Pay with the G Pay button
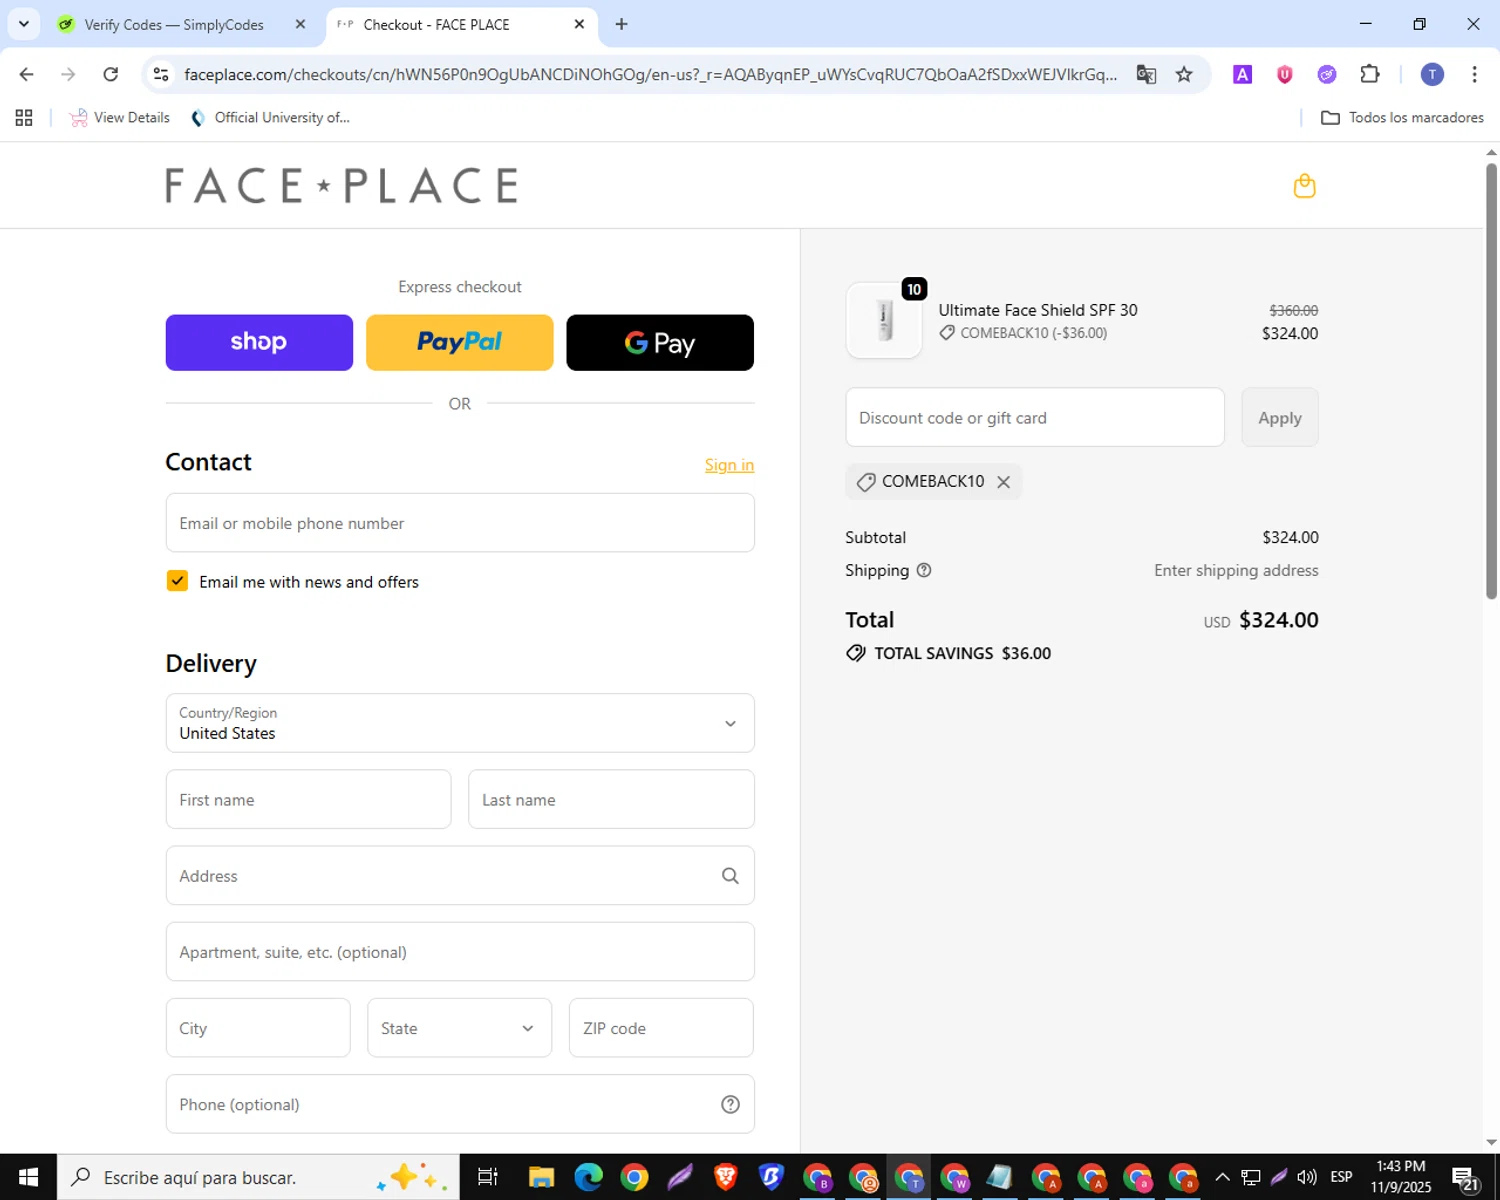Screen dimensions: 1500x1200 (x=660, y=343)
